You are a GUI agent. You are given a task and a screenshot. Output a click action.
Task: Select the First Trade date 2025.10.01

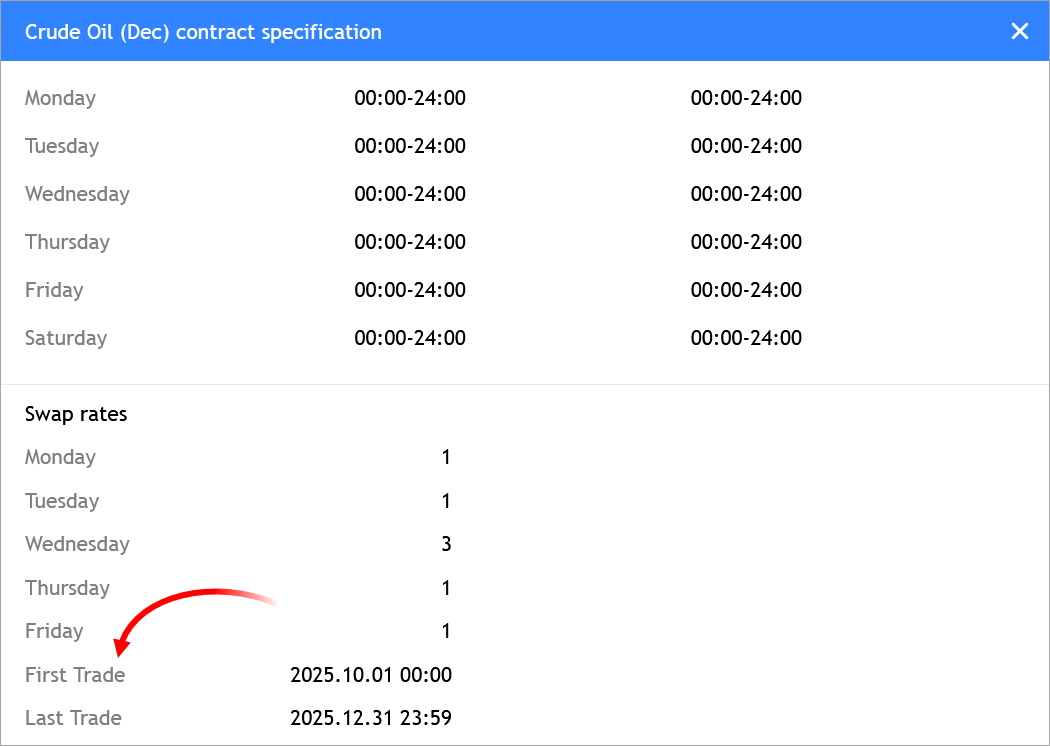point(370,675)
